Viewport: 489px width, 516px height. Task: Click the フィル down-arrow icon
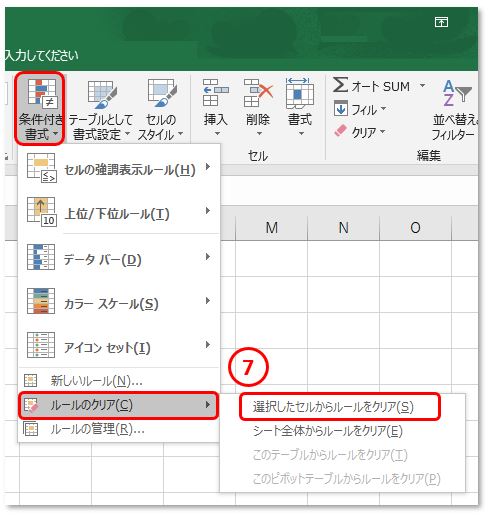(341, 109)
